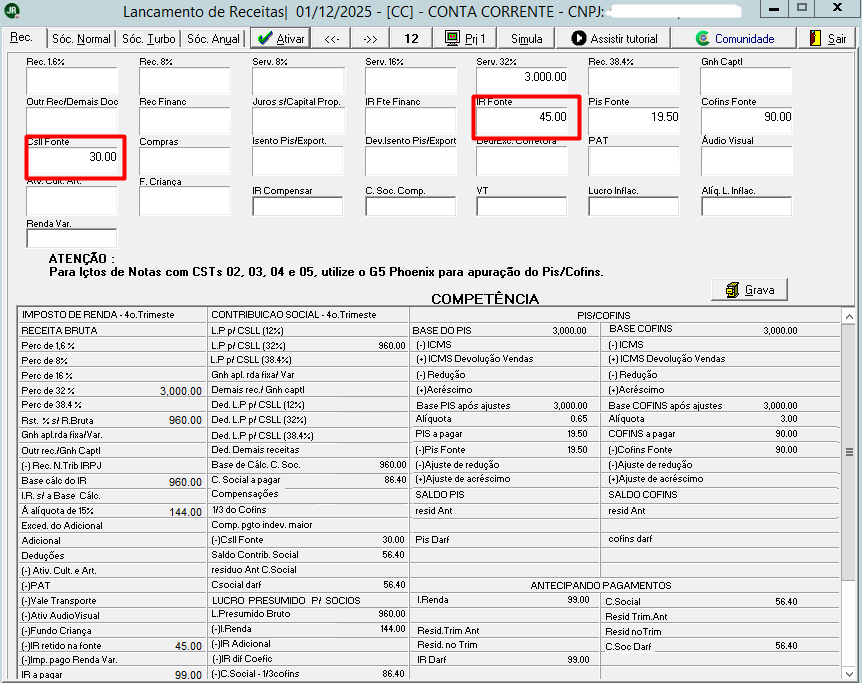The height and width of the screenshot is (683, 862).
Task: Select the 'C. Social a pagar' row
Action: [x=308, y=480]
